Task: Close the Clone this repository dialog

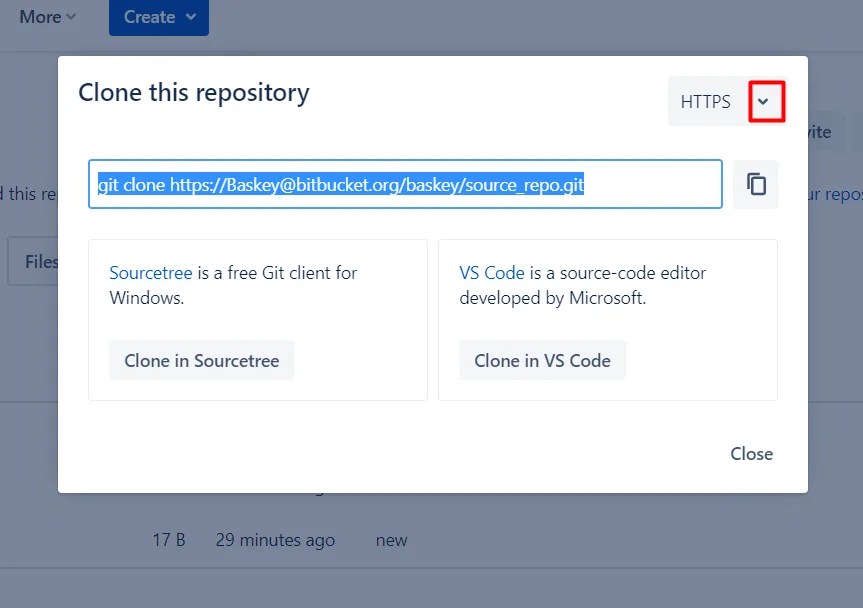Action: 751,453
